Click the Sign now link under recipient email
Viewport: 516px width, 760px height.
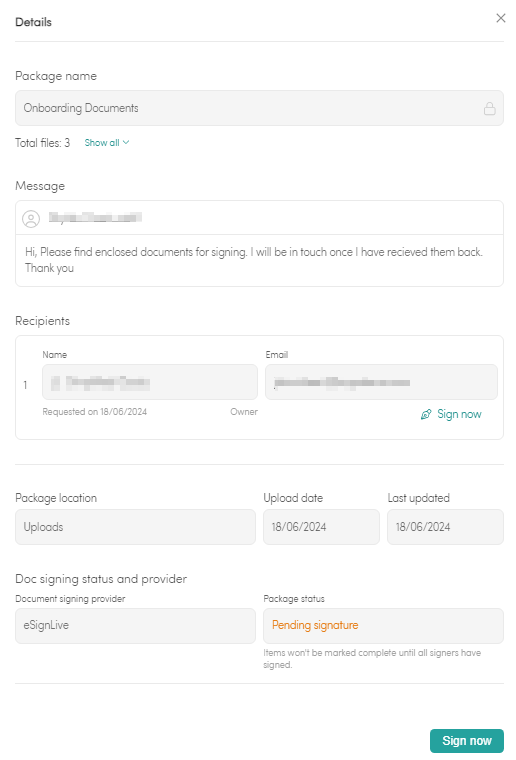tap(459, 414)
